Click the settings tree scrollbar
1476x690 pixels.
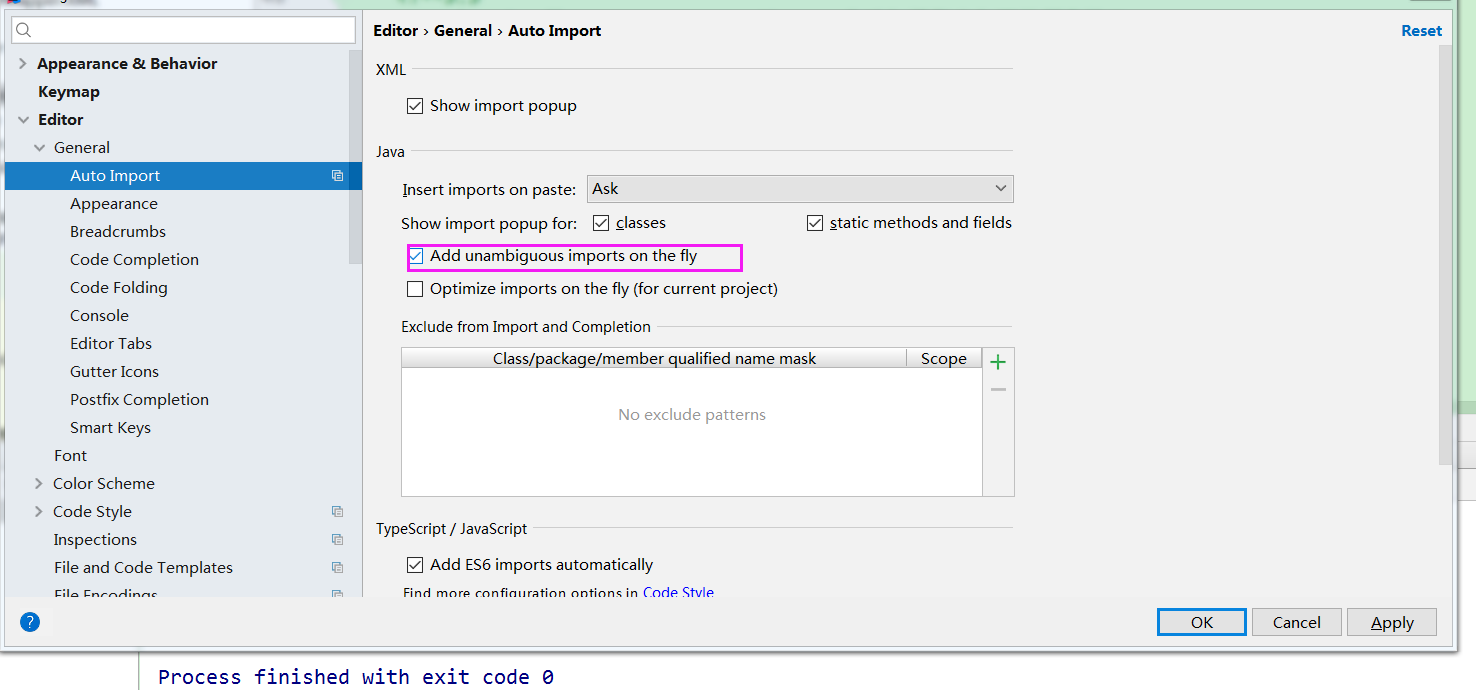(355, 157)
